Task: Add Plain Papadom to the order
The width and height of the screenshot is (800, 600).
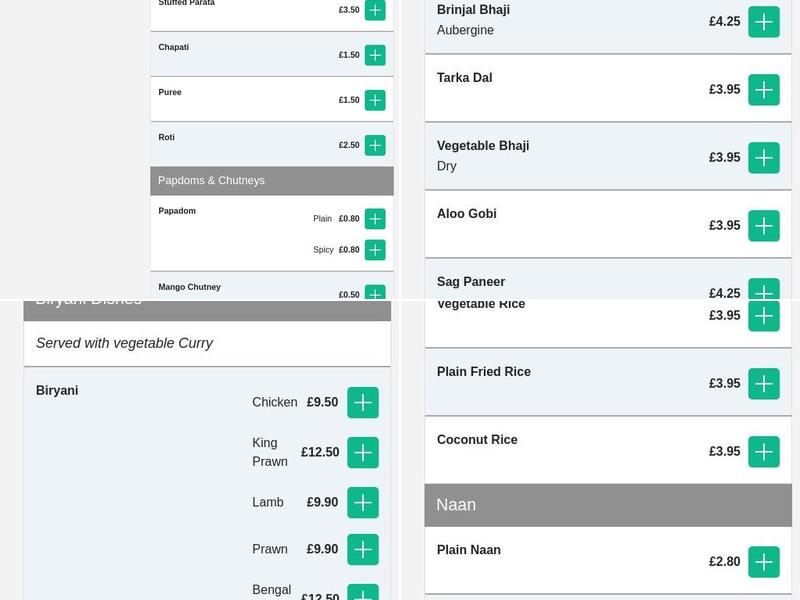Action: 375,218
